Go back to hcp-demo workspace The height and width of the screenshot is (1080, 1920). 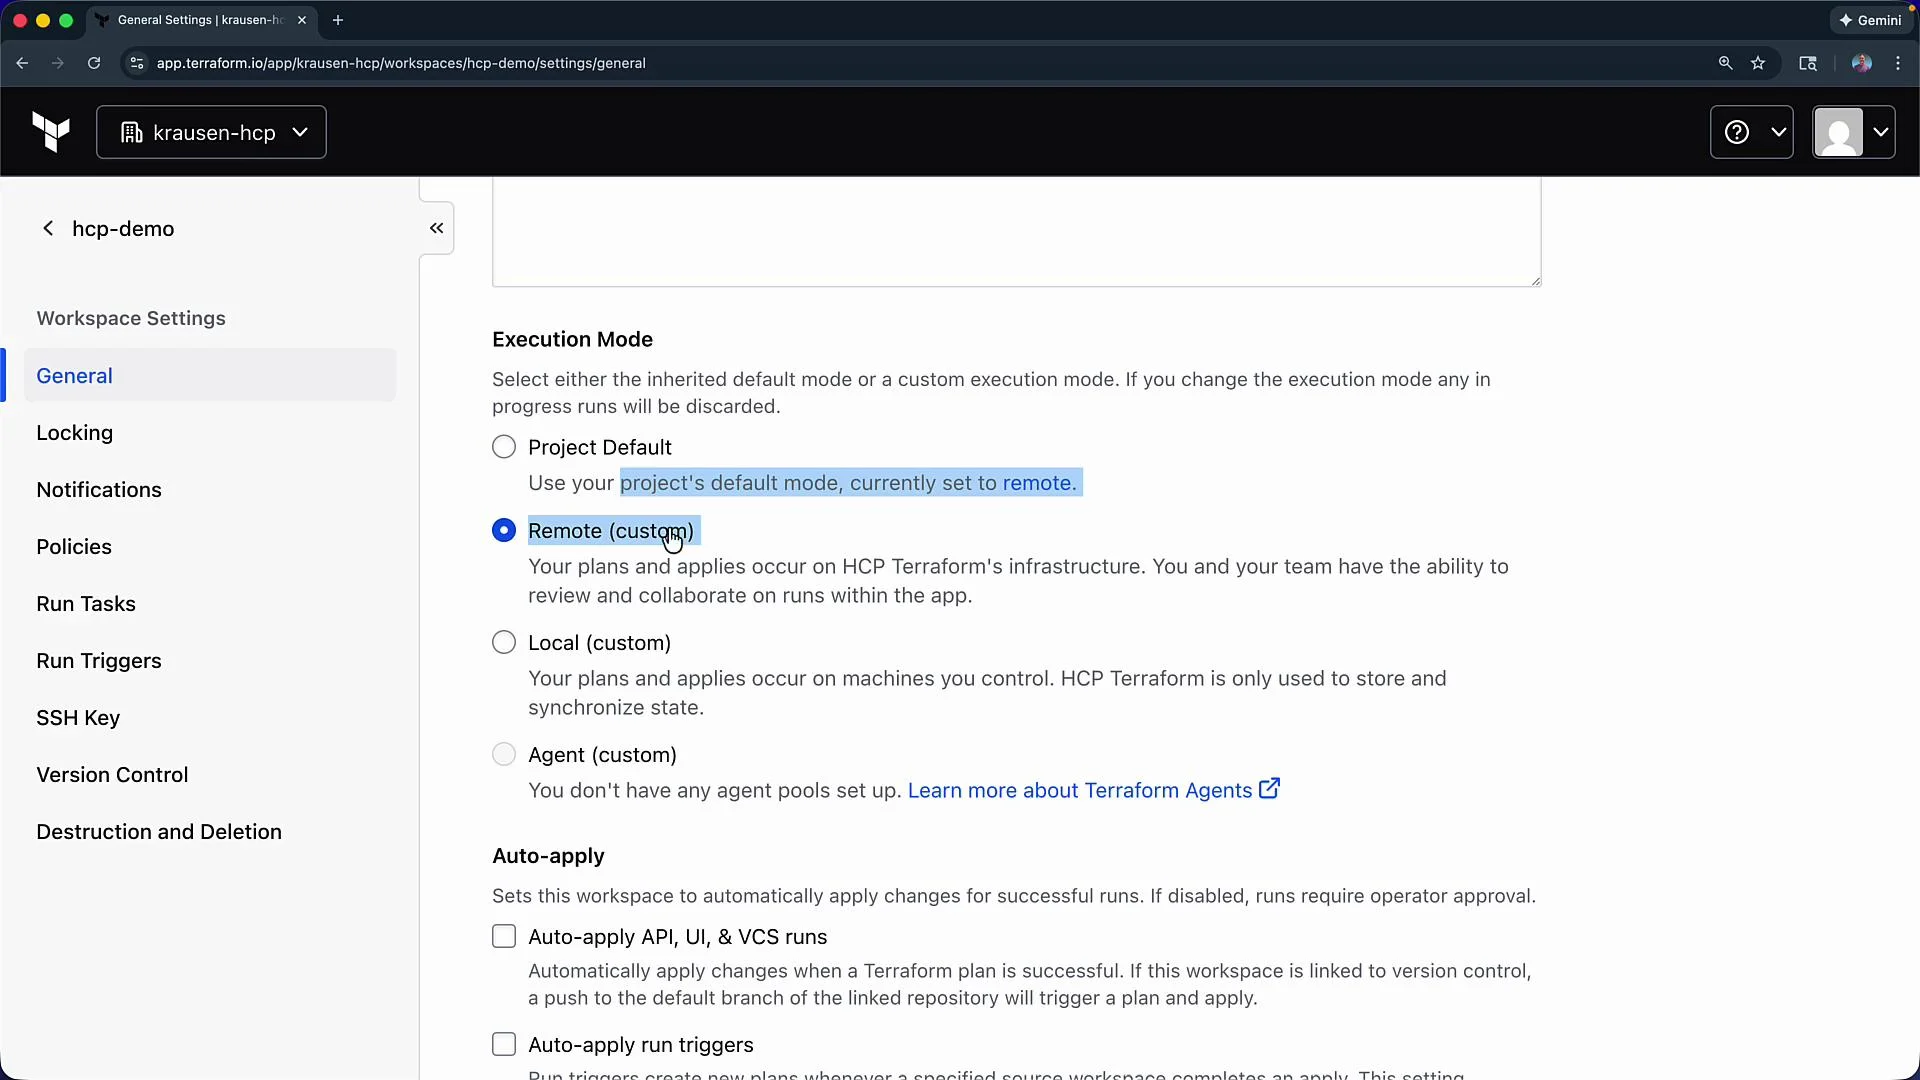[x=107, y=229]
